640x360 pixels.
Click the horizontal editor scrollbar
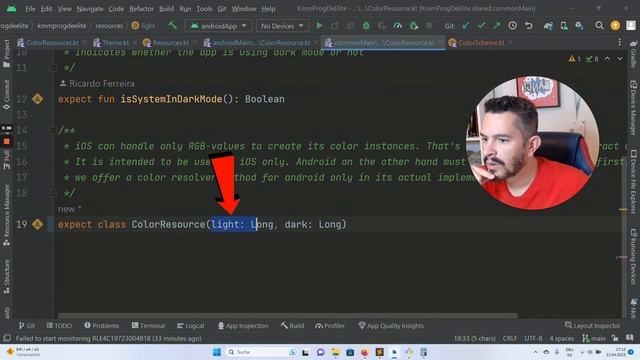coord(288,316)
